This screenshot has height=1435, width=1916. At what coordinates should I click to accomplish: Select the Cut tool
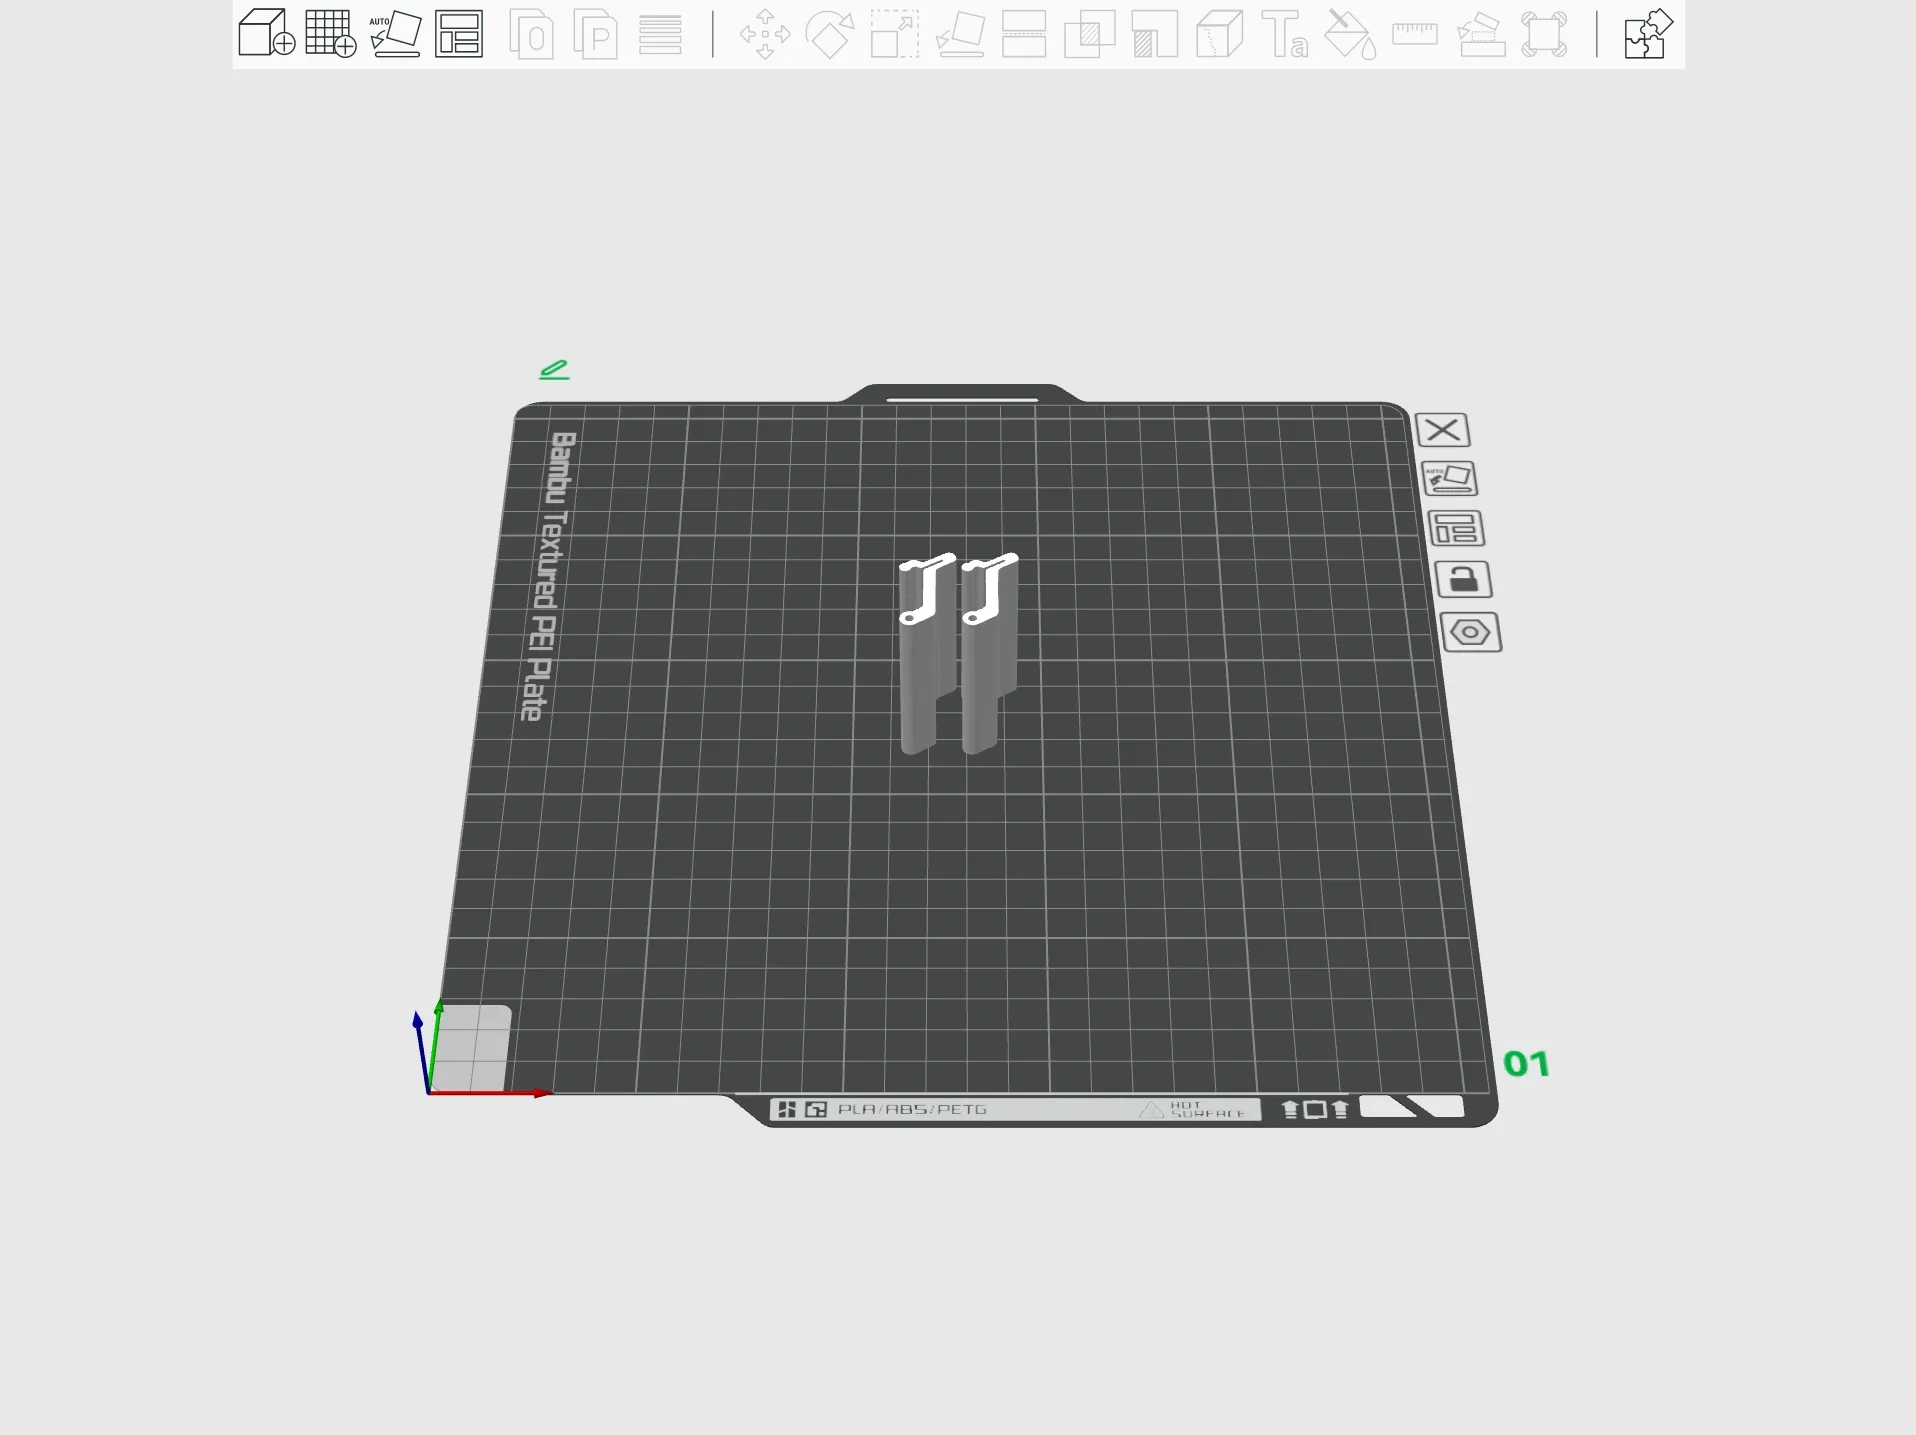[x=1024, y=35]
